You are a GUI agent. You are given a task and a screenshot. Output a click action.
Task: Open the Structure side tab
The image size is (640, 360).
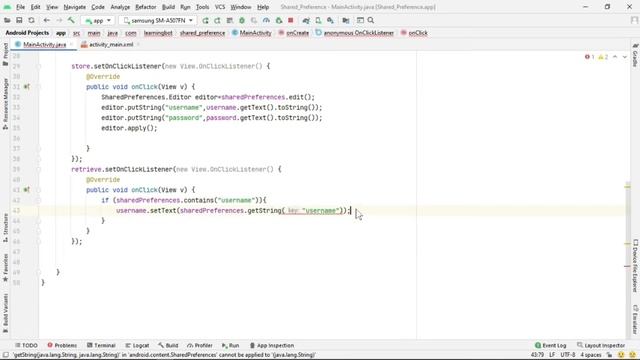(x=5, y=228)
